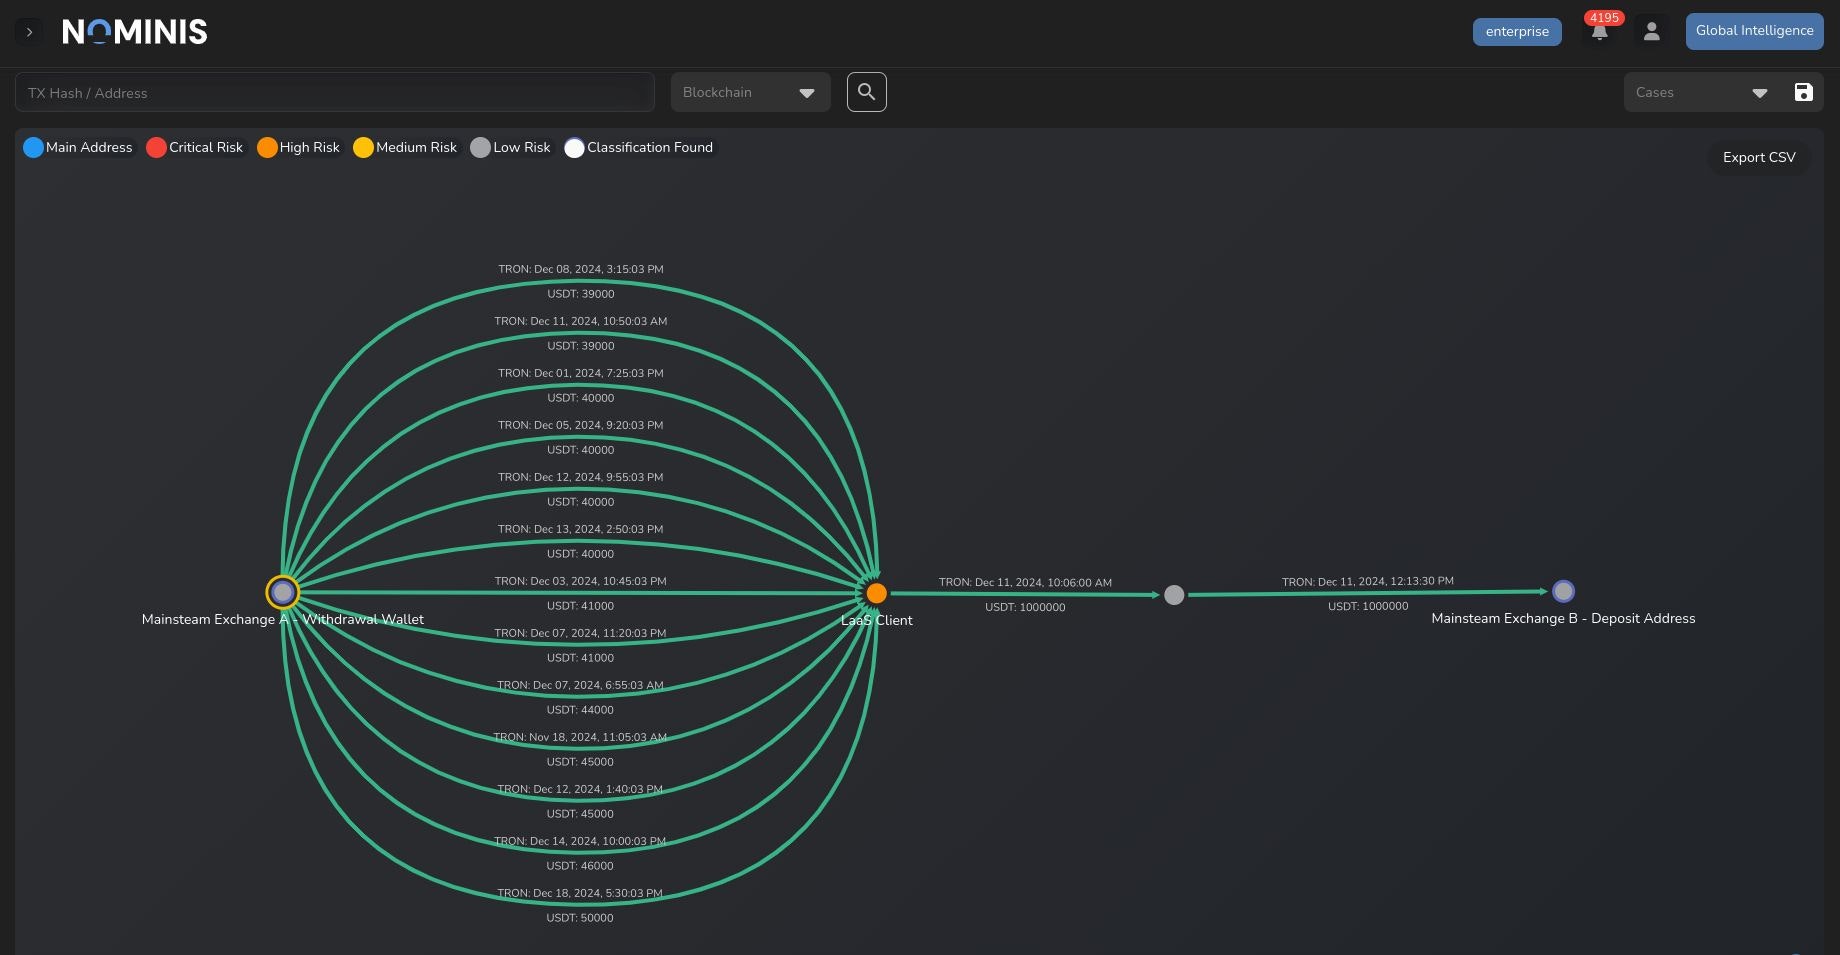The image size is (1840, 955).
Task: Click the enterprise badge
Action: [x=1517, y=32]
